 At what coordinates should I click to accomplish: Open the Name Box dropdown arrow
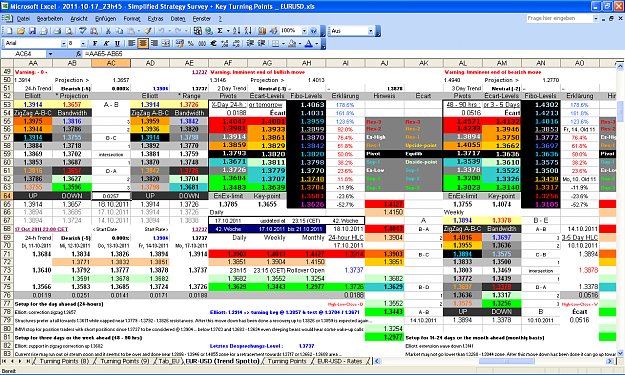coord(50,54)
